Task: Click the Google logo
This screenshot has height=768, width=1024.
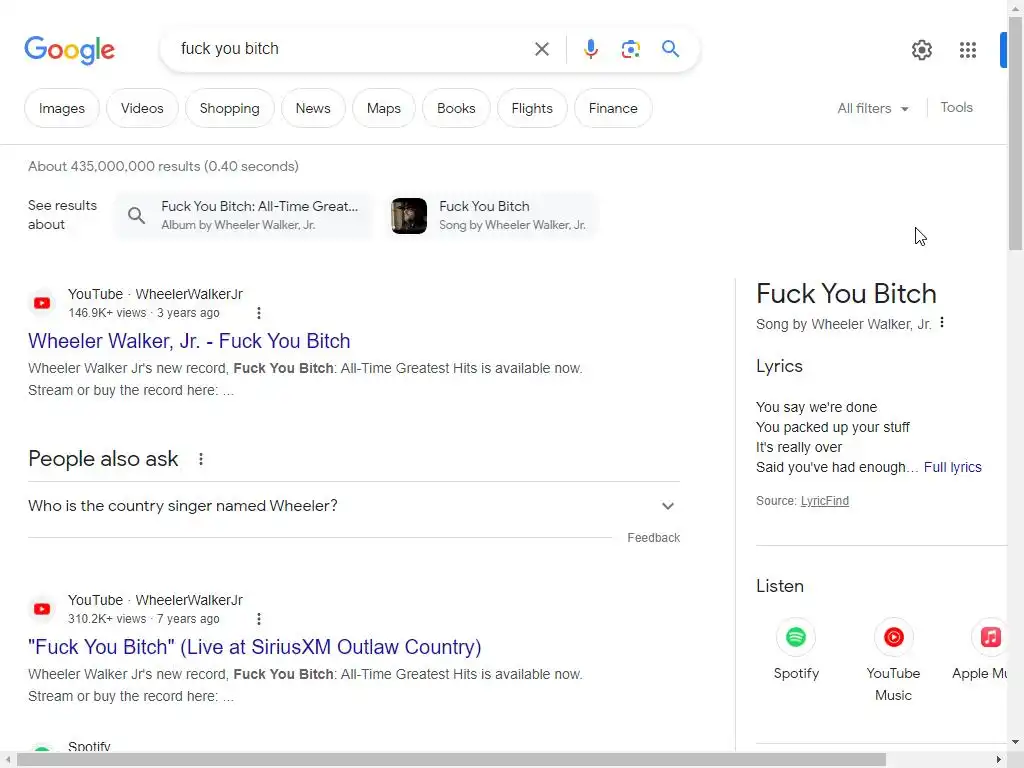Action: click(69, 50)
